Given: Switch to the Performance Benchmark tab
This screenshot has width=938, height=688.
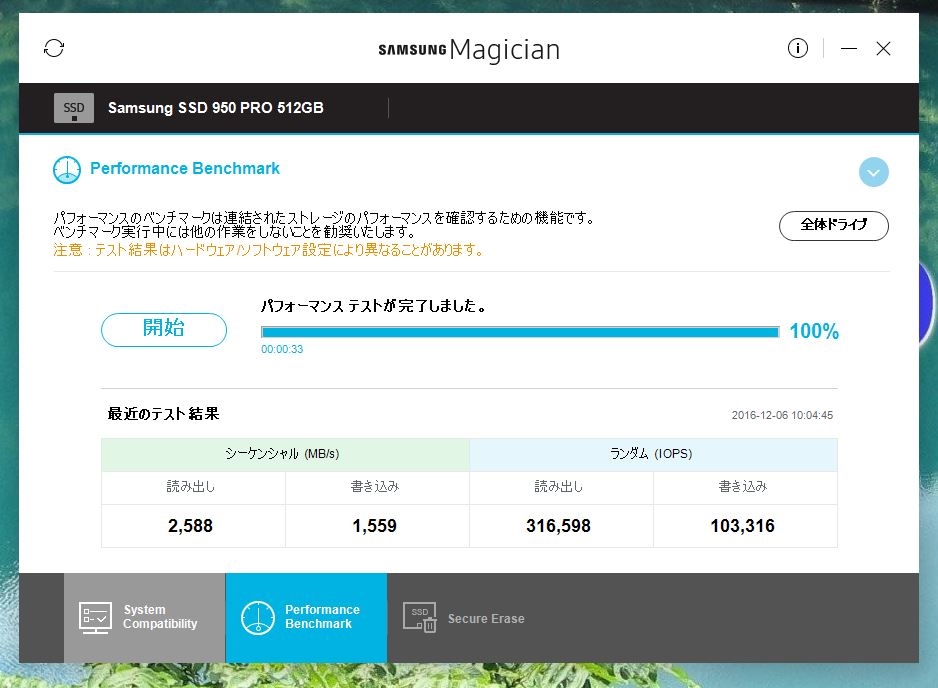Looking at the screenshot, I should (x=306, y=617).
